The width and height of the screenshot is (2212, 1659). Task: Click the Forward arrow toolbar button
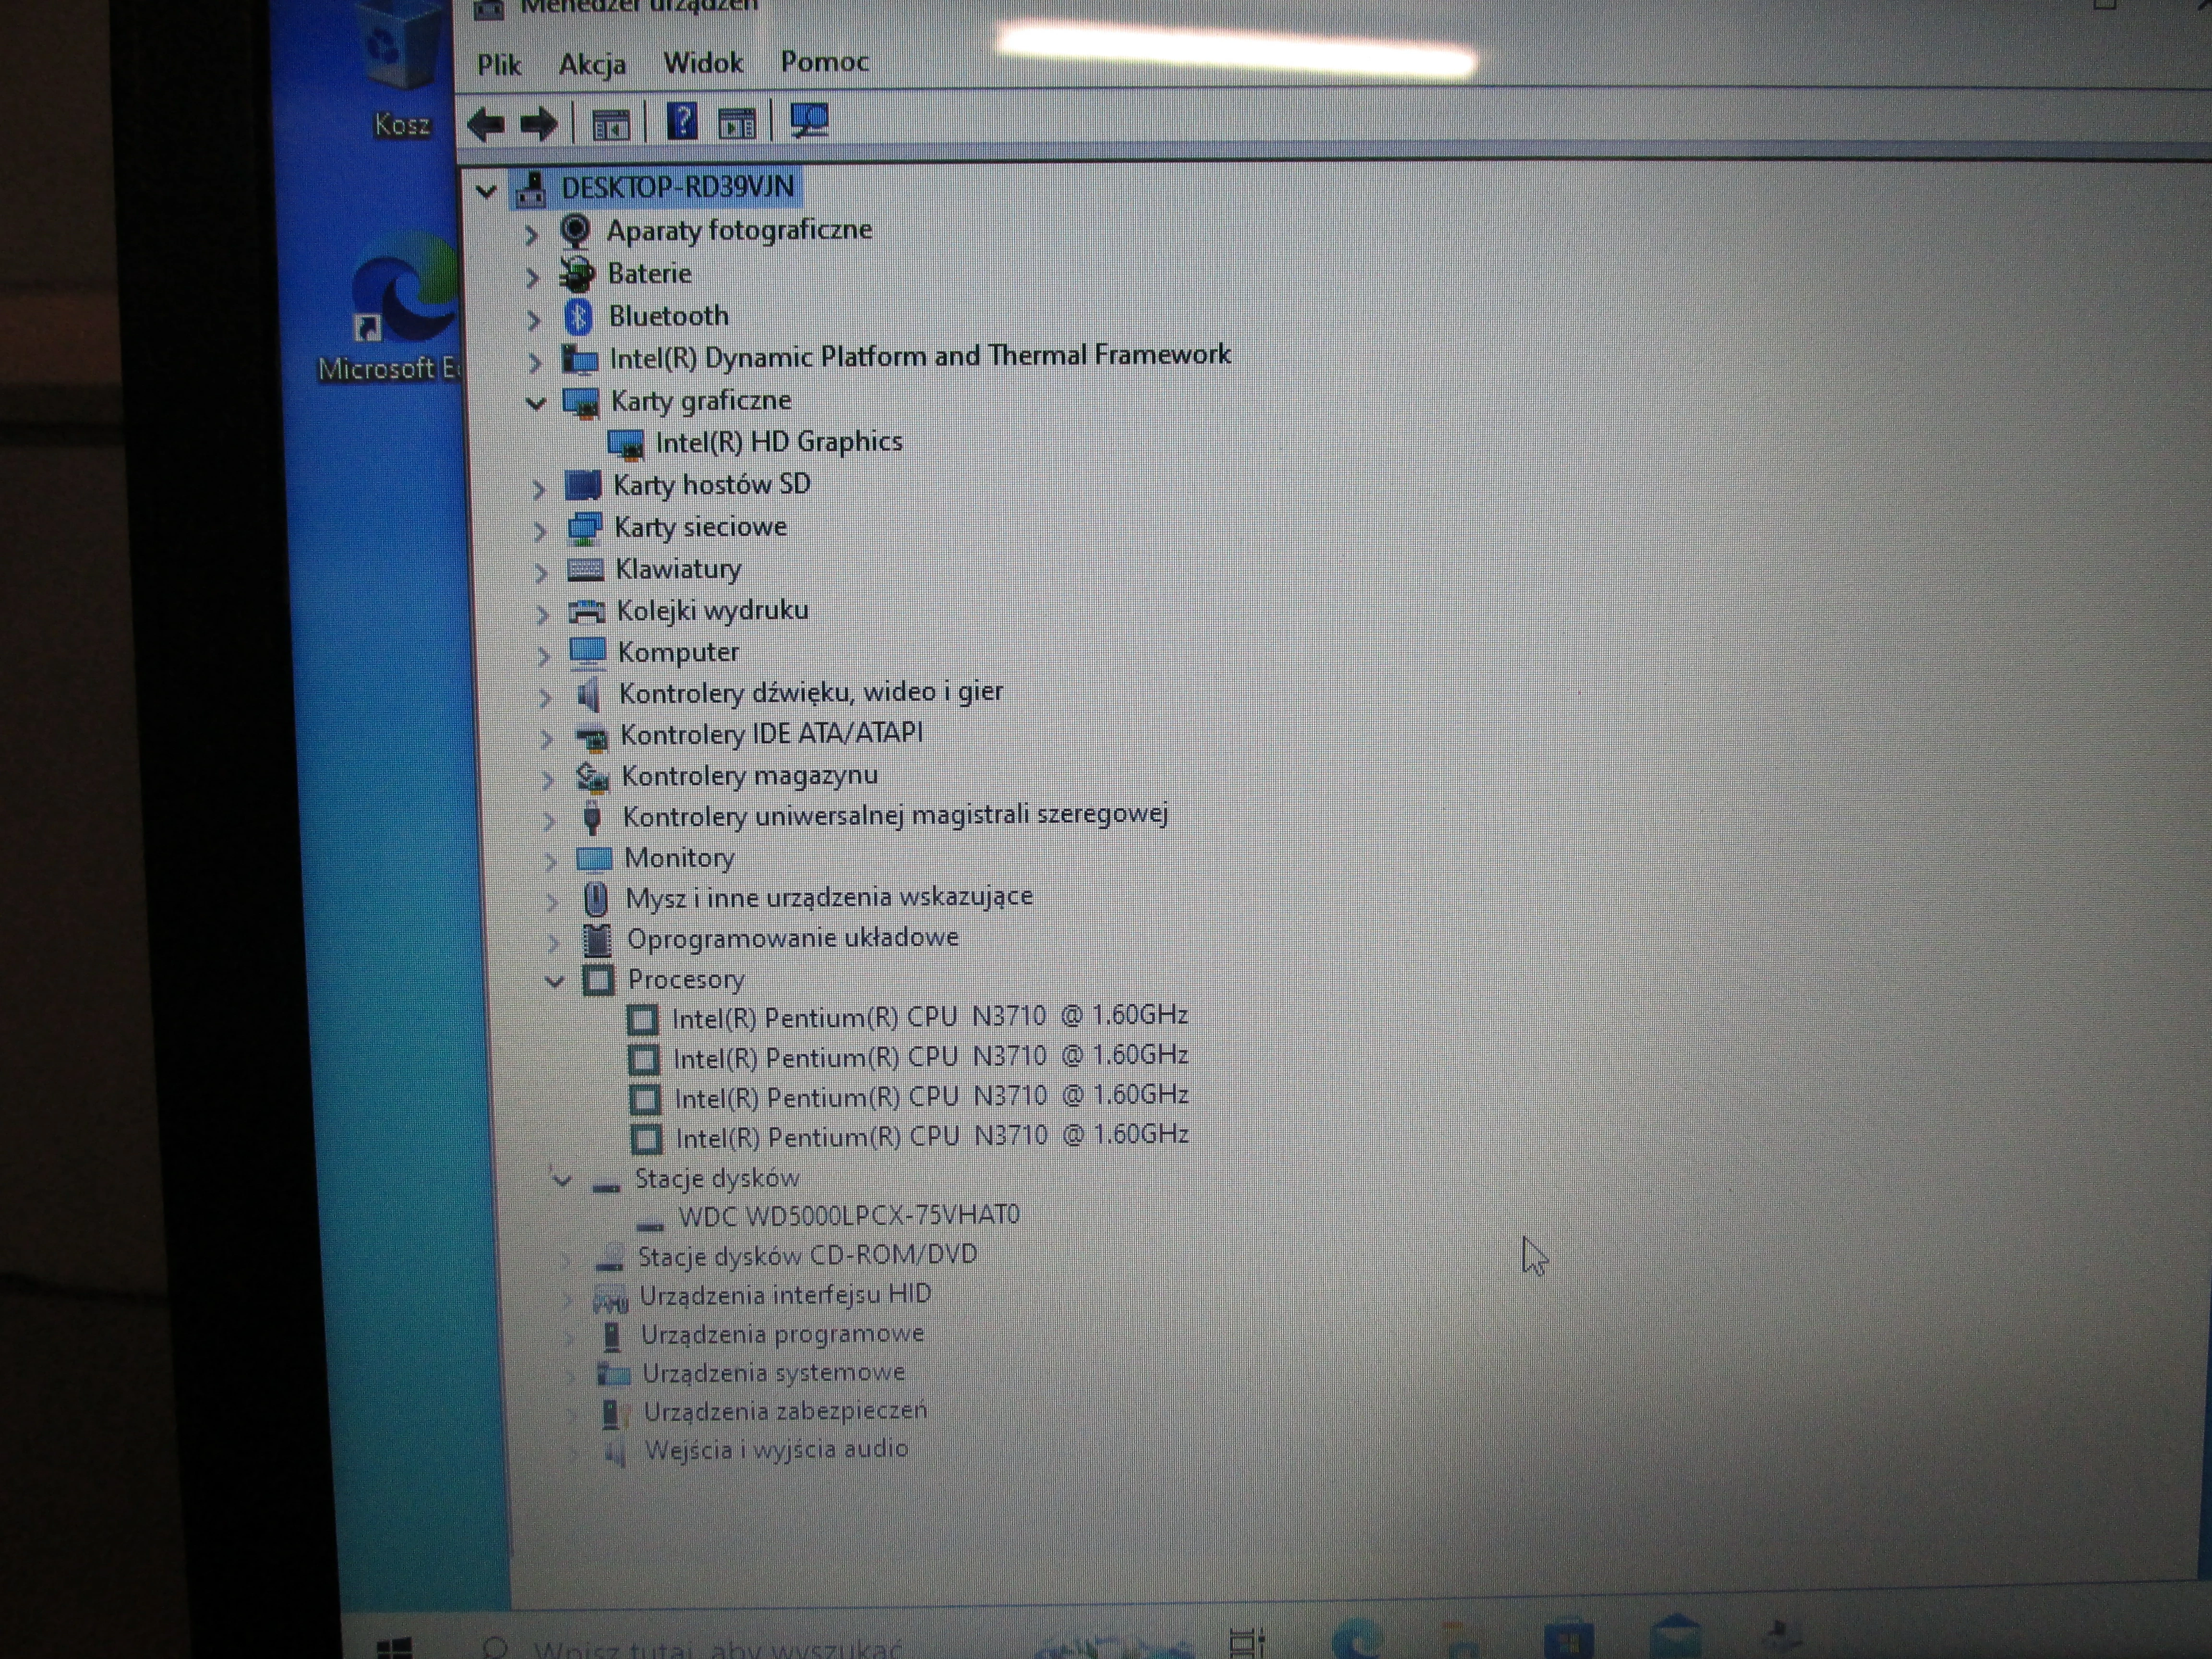pos(539,125)
